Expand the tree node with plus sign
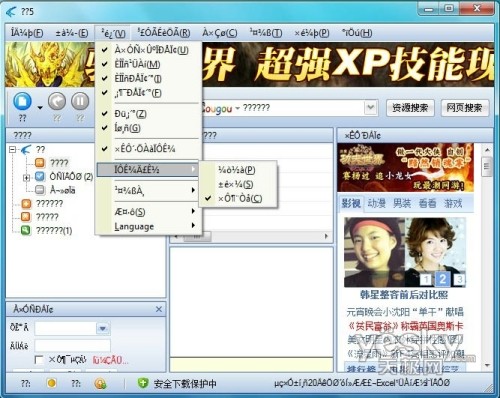 coord(26,177)
